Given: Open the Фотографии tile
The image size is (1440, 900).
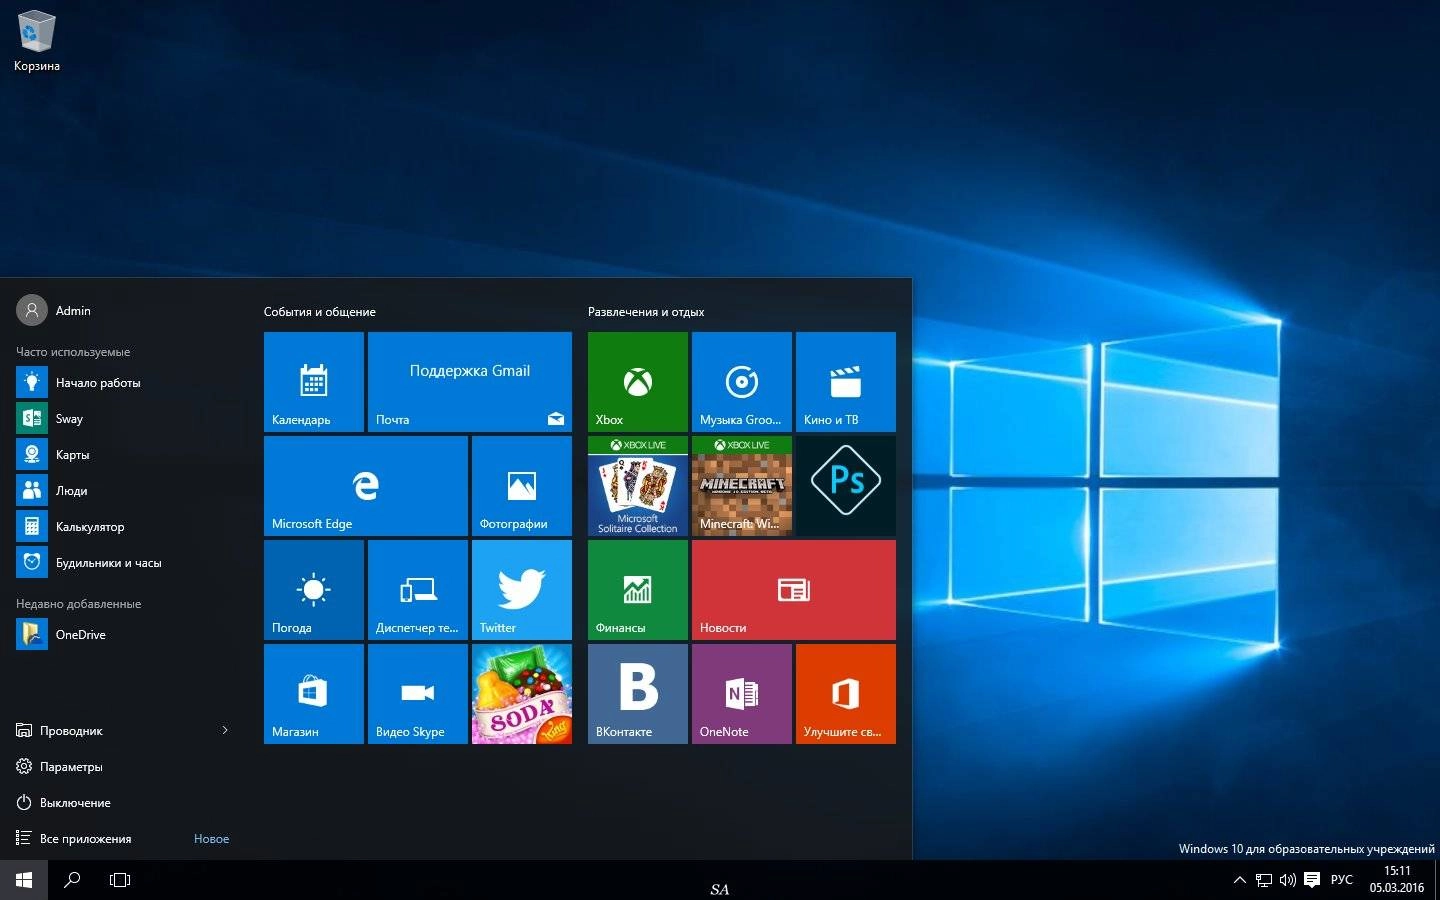Looking at the screenshot, I should coord(522,486).
